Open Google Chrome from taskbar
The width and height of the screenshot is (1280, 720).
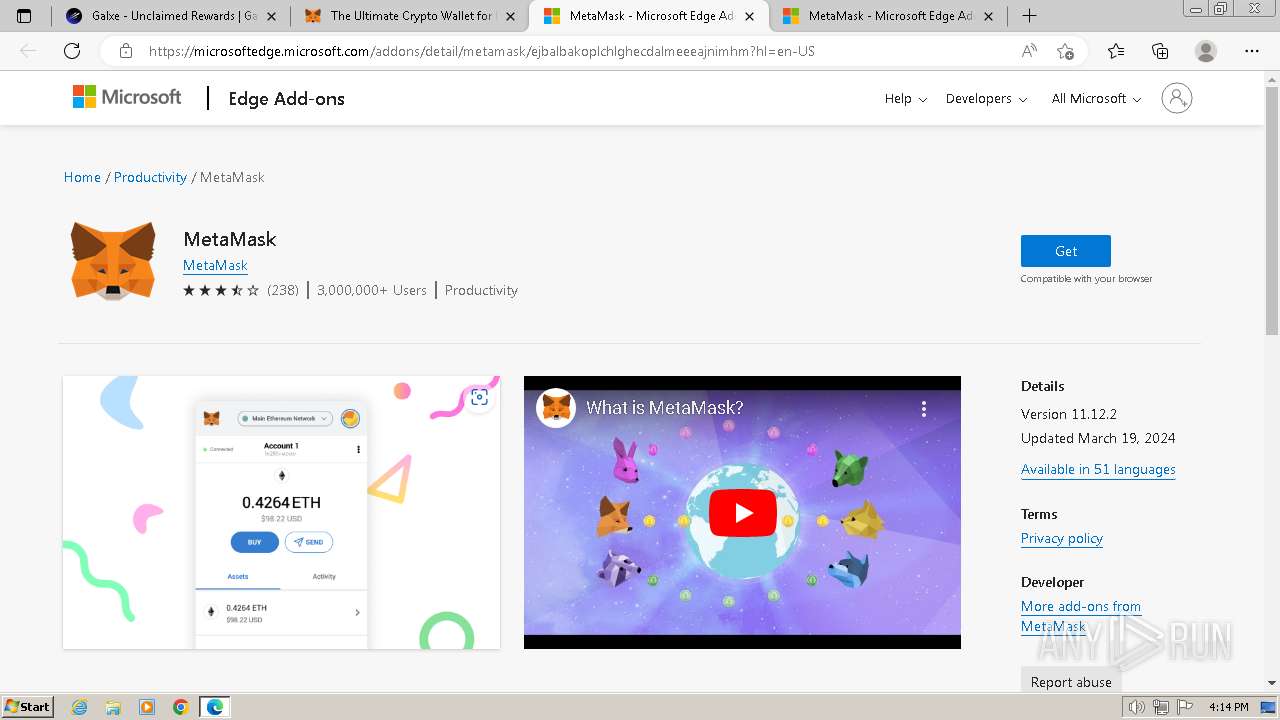pyautogui.click(x=181, y=707)
